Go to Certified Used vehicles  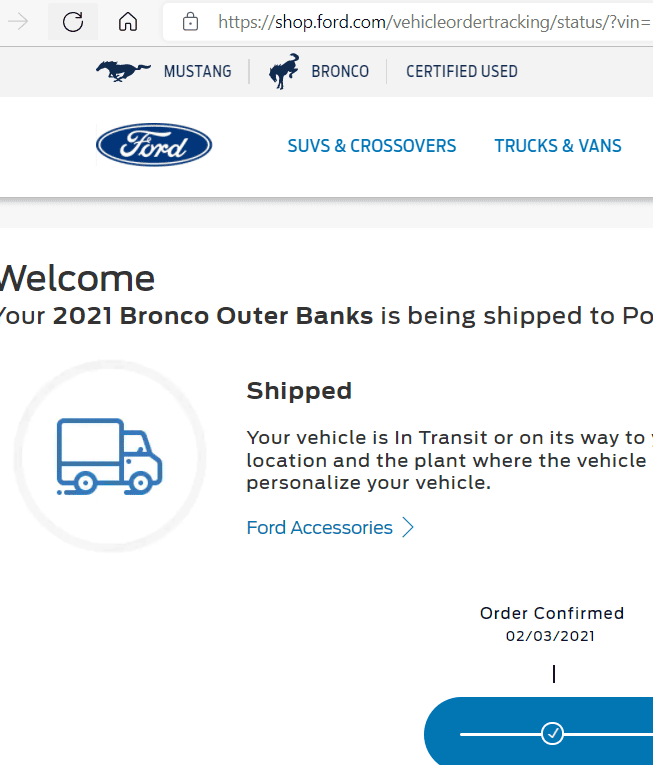(461, 72)
